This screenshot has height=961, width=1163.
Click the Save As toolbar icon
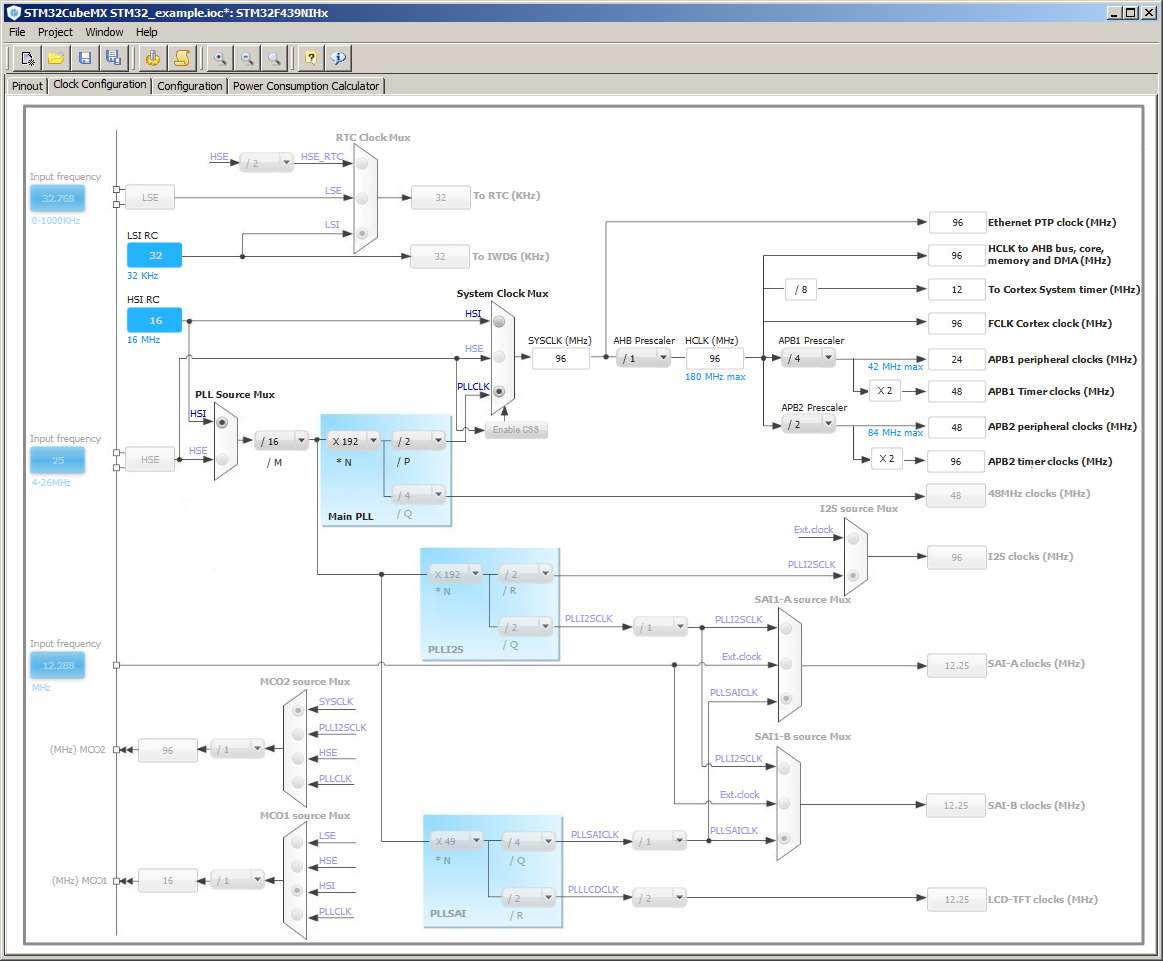coord(113,58)
